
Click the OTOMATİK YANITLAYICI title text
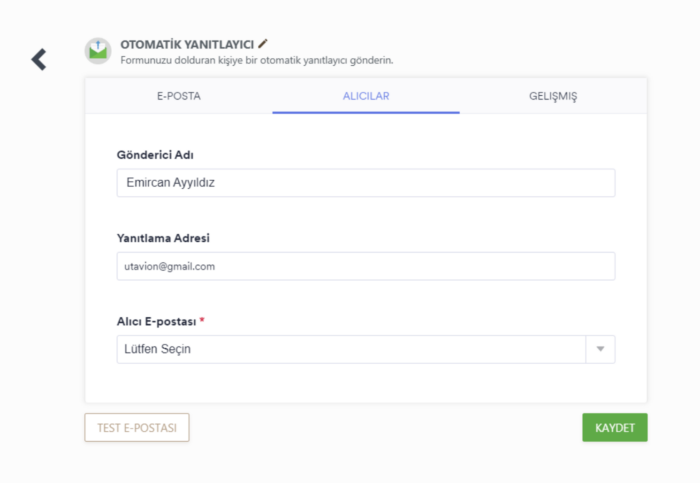(x=187, y=44)
